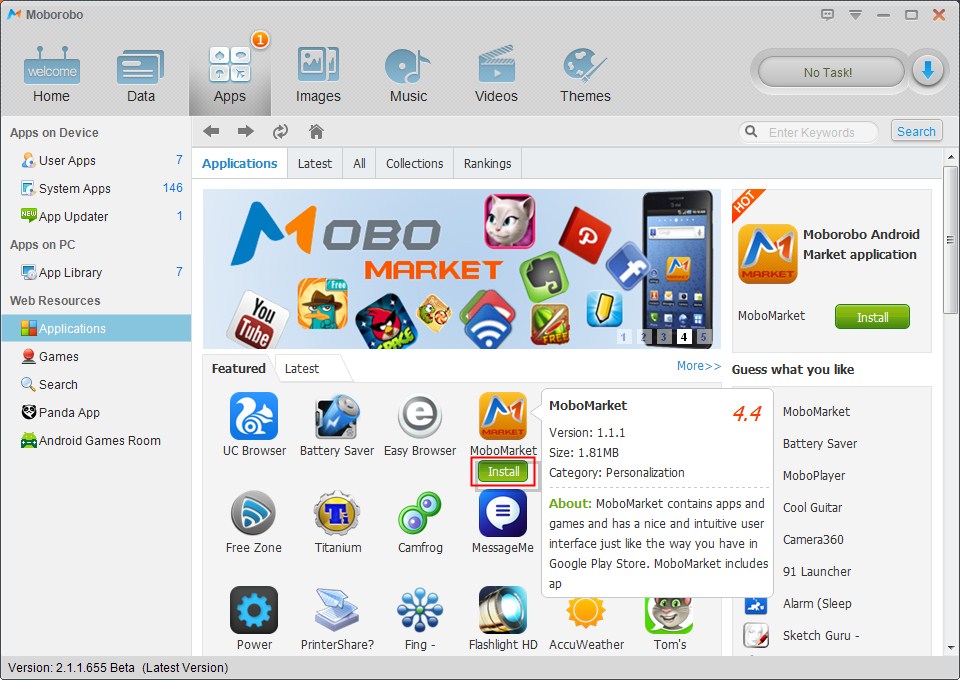This screenshot has height=680, width=960.
Task: Open 91 Launcher in recommendations
Action: coord(817,572)
